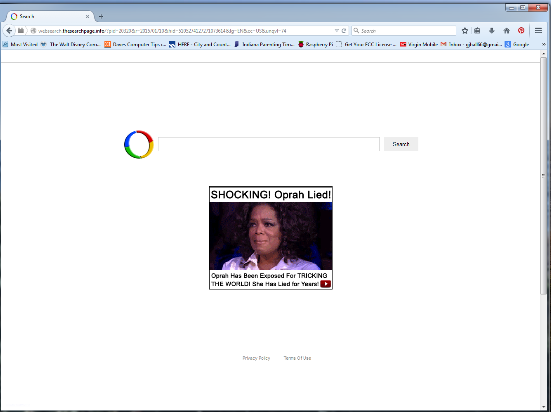Show more bookmarks with the chevron
The image size is (551, 412).
544,44
